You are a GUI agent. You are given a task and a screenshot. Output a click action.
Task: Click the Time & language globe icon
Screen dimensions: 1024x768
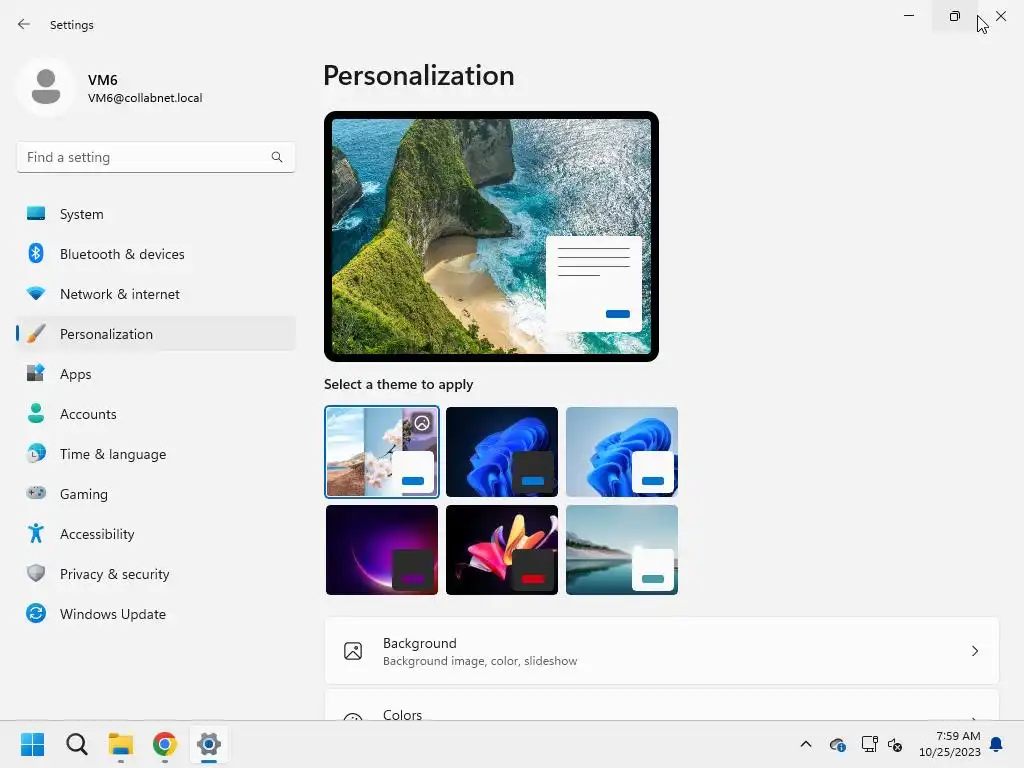pyautogui.click(x=36, y=453)
